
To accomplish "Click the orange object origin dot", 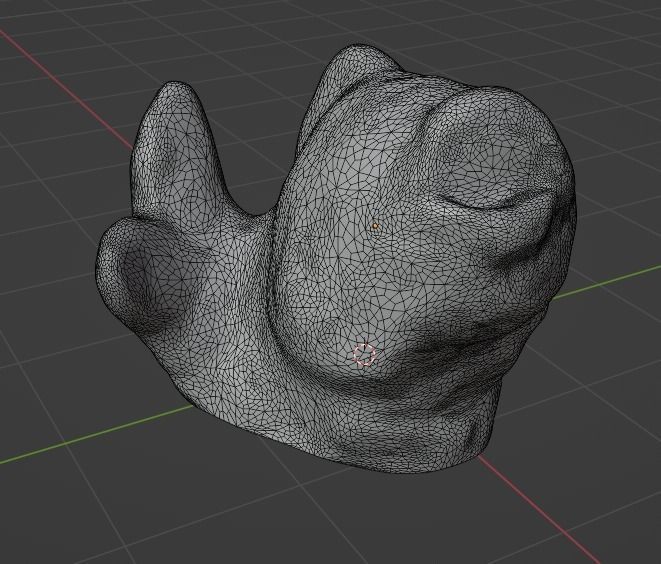I will pyautogui.click(x=375, y=226).
